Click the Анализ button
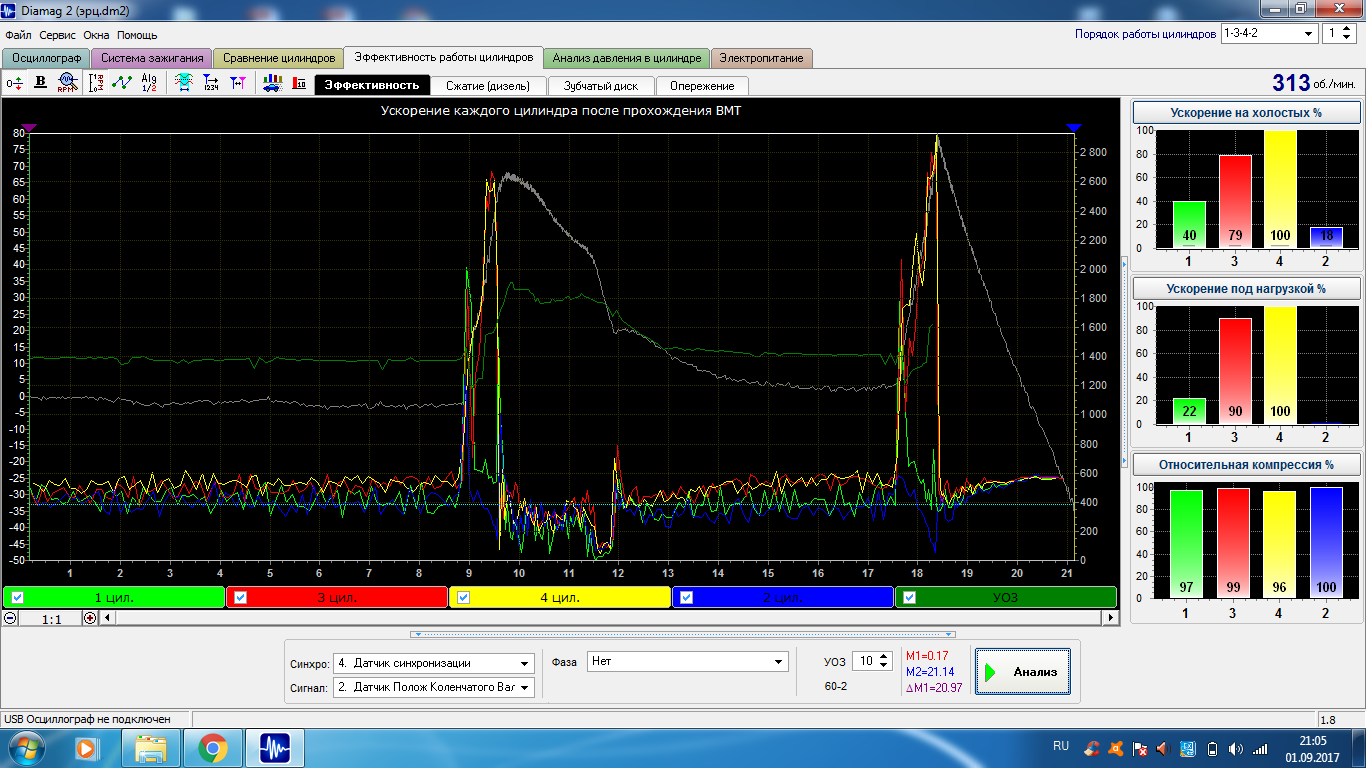Screen dimensions: 1366x768 (x=1023, y=672)
